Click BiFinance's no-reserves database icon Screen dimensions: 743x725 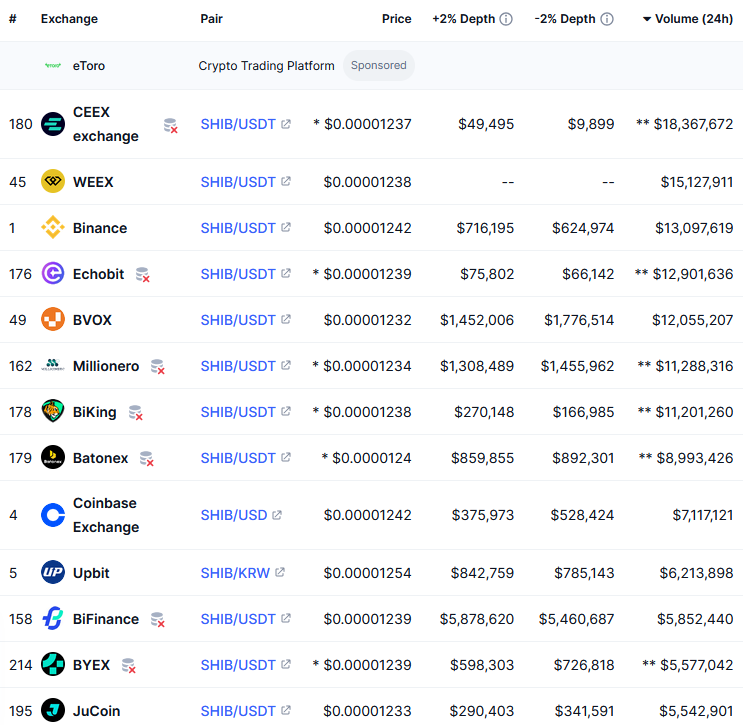[157, 620]
